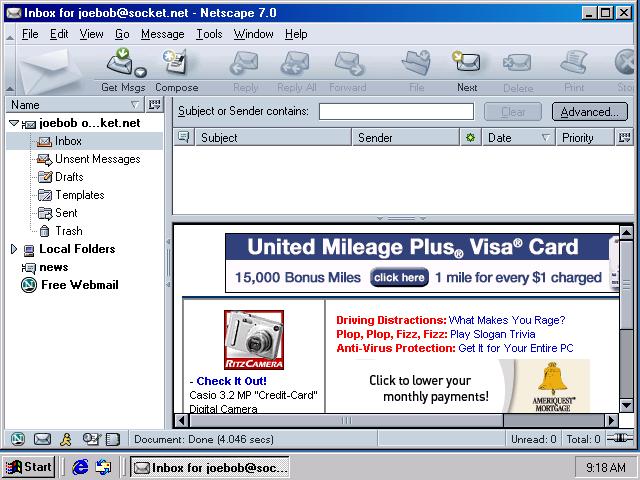Open the Go menu
This screenshot has height=480, width=640.
tap(122, 34)
